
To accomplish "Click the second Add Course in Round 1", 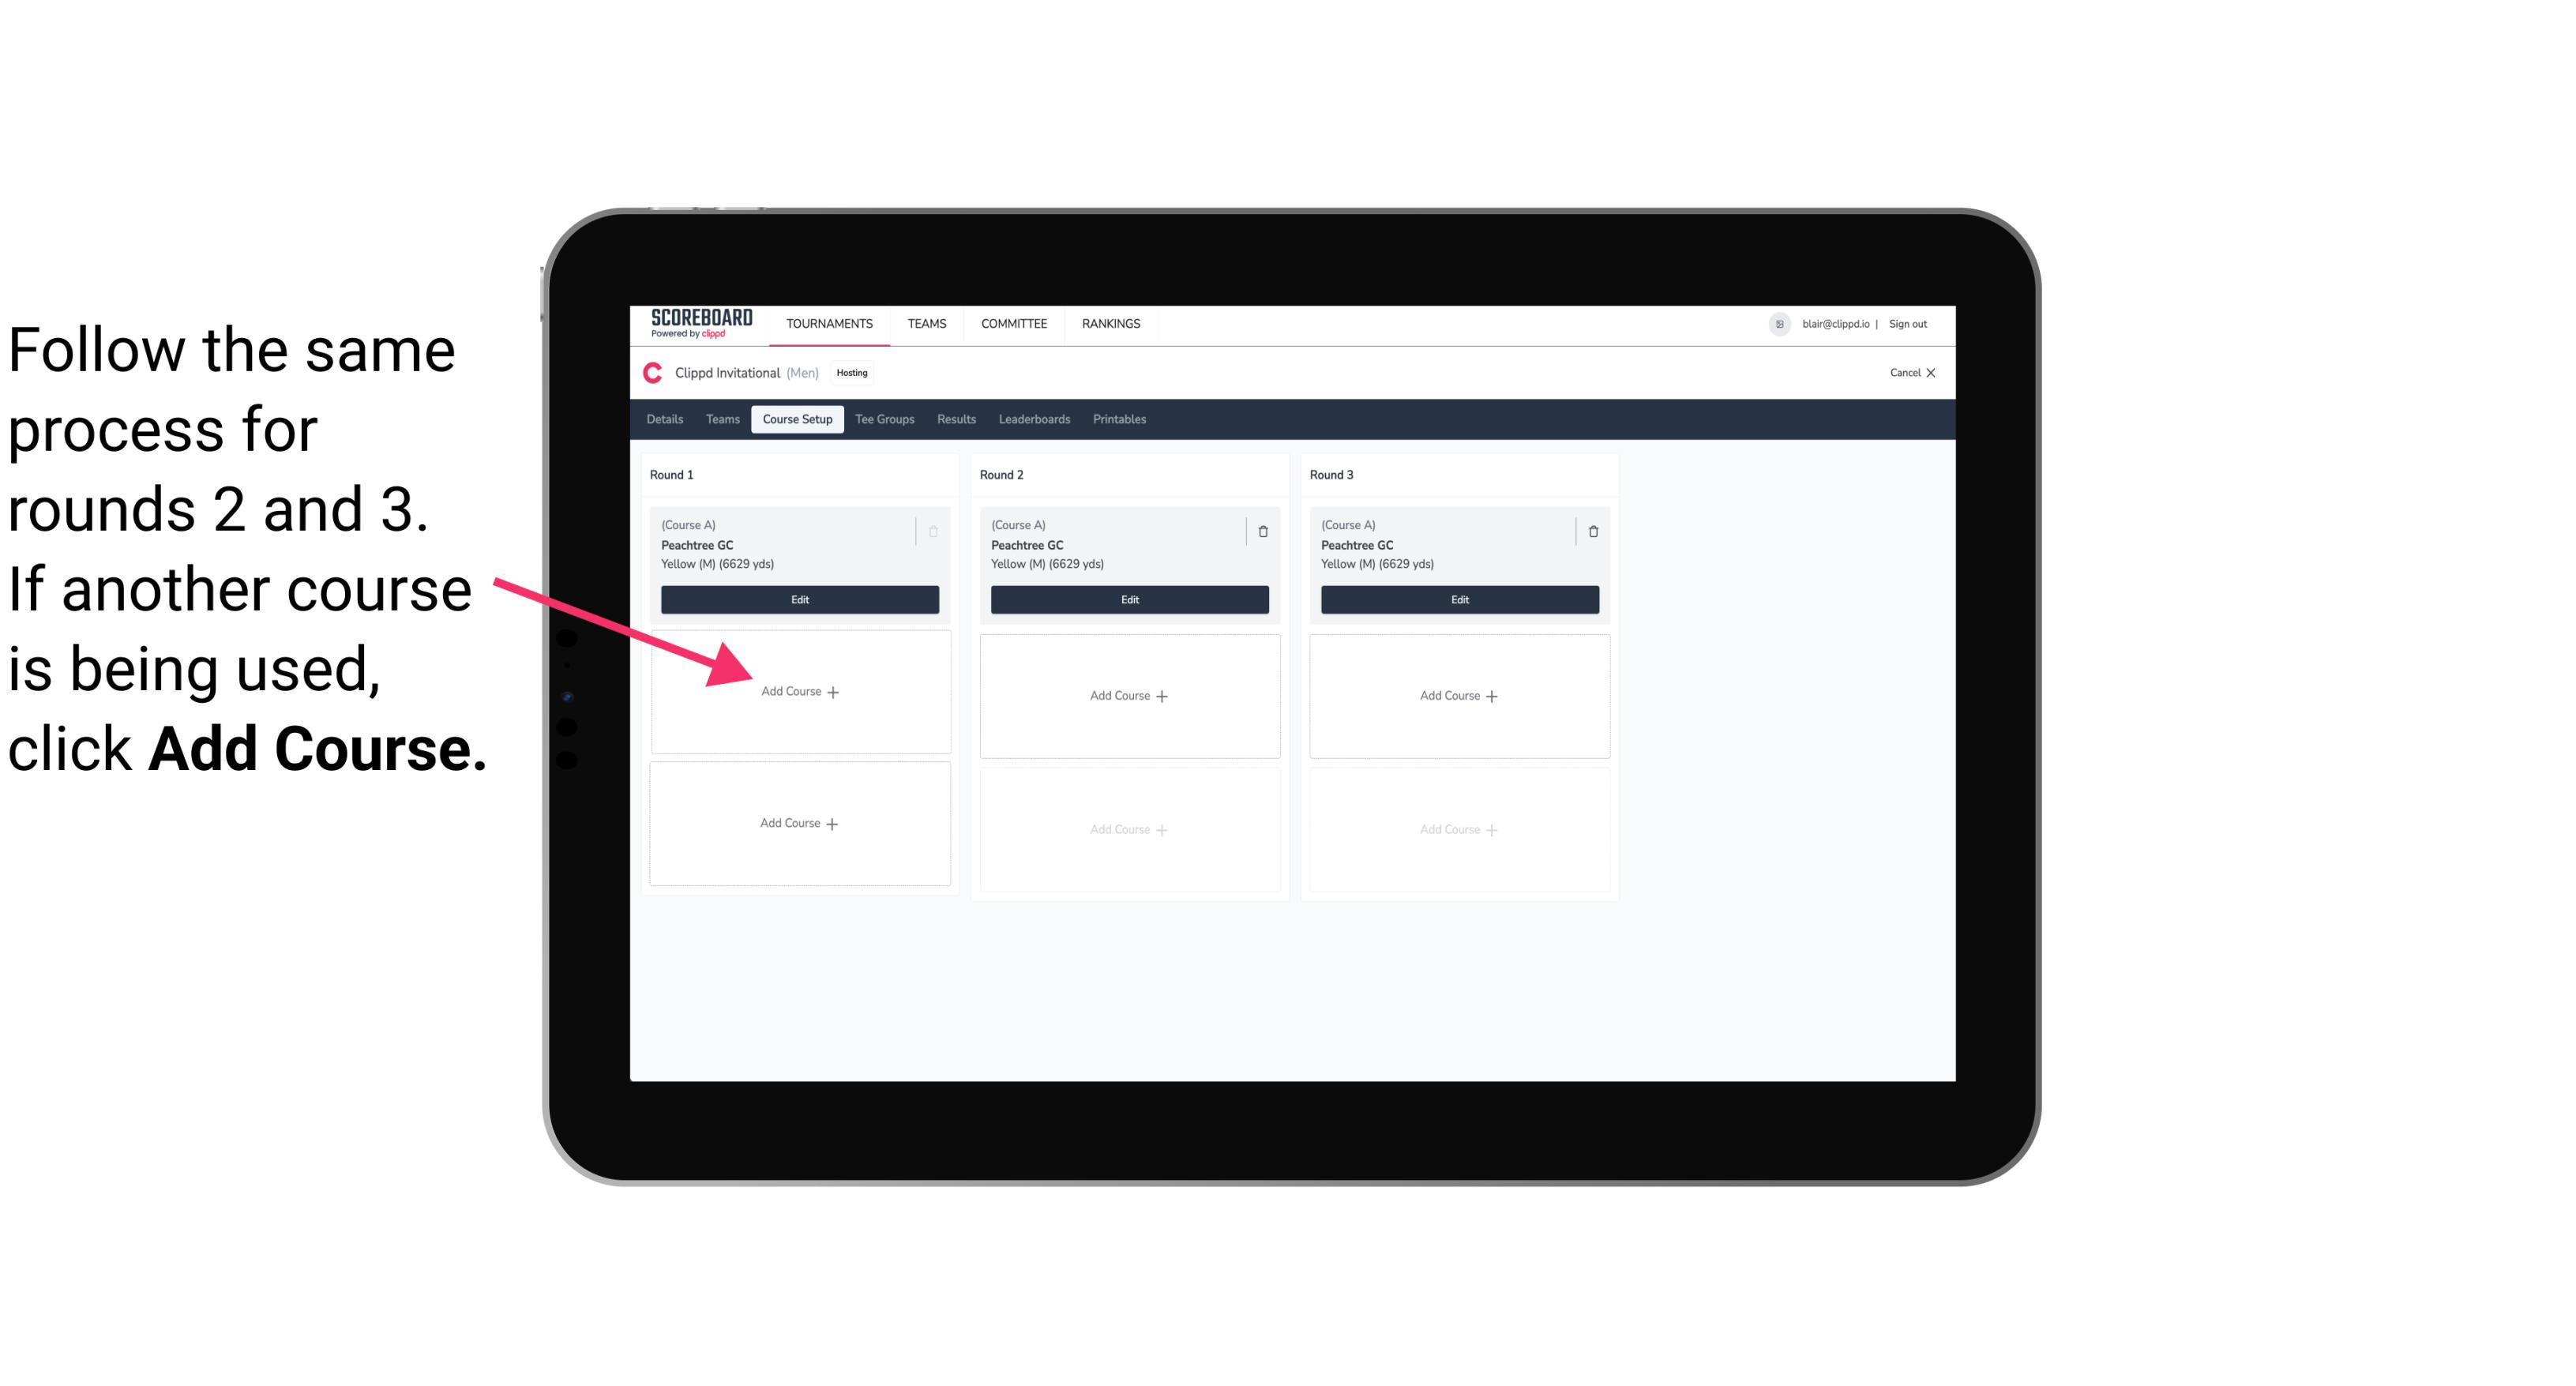I will (798, 823).
